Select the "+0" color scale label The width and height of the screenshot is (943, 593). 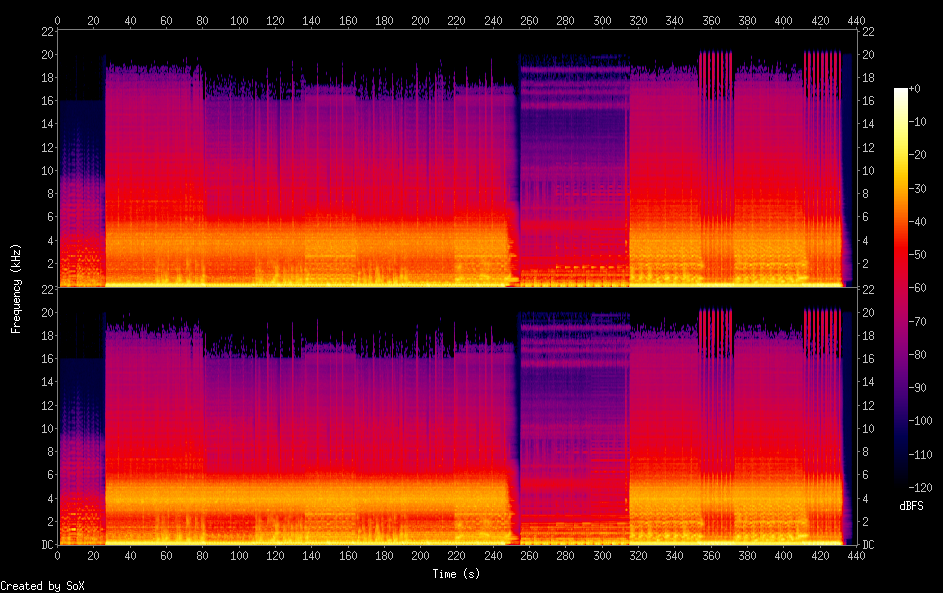[915, 88]
